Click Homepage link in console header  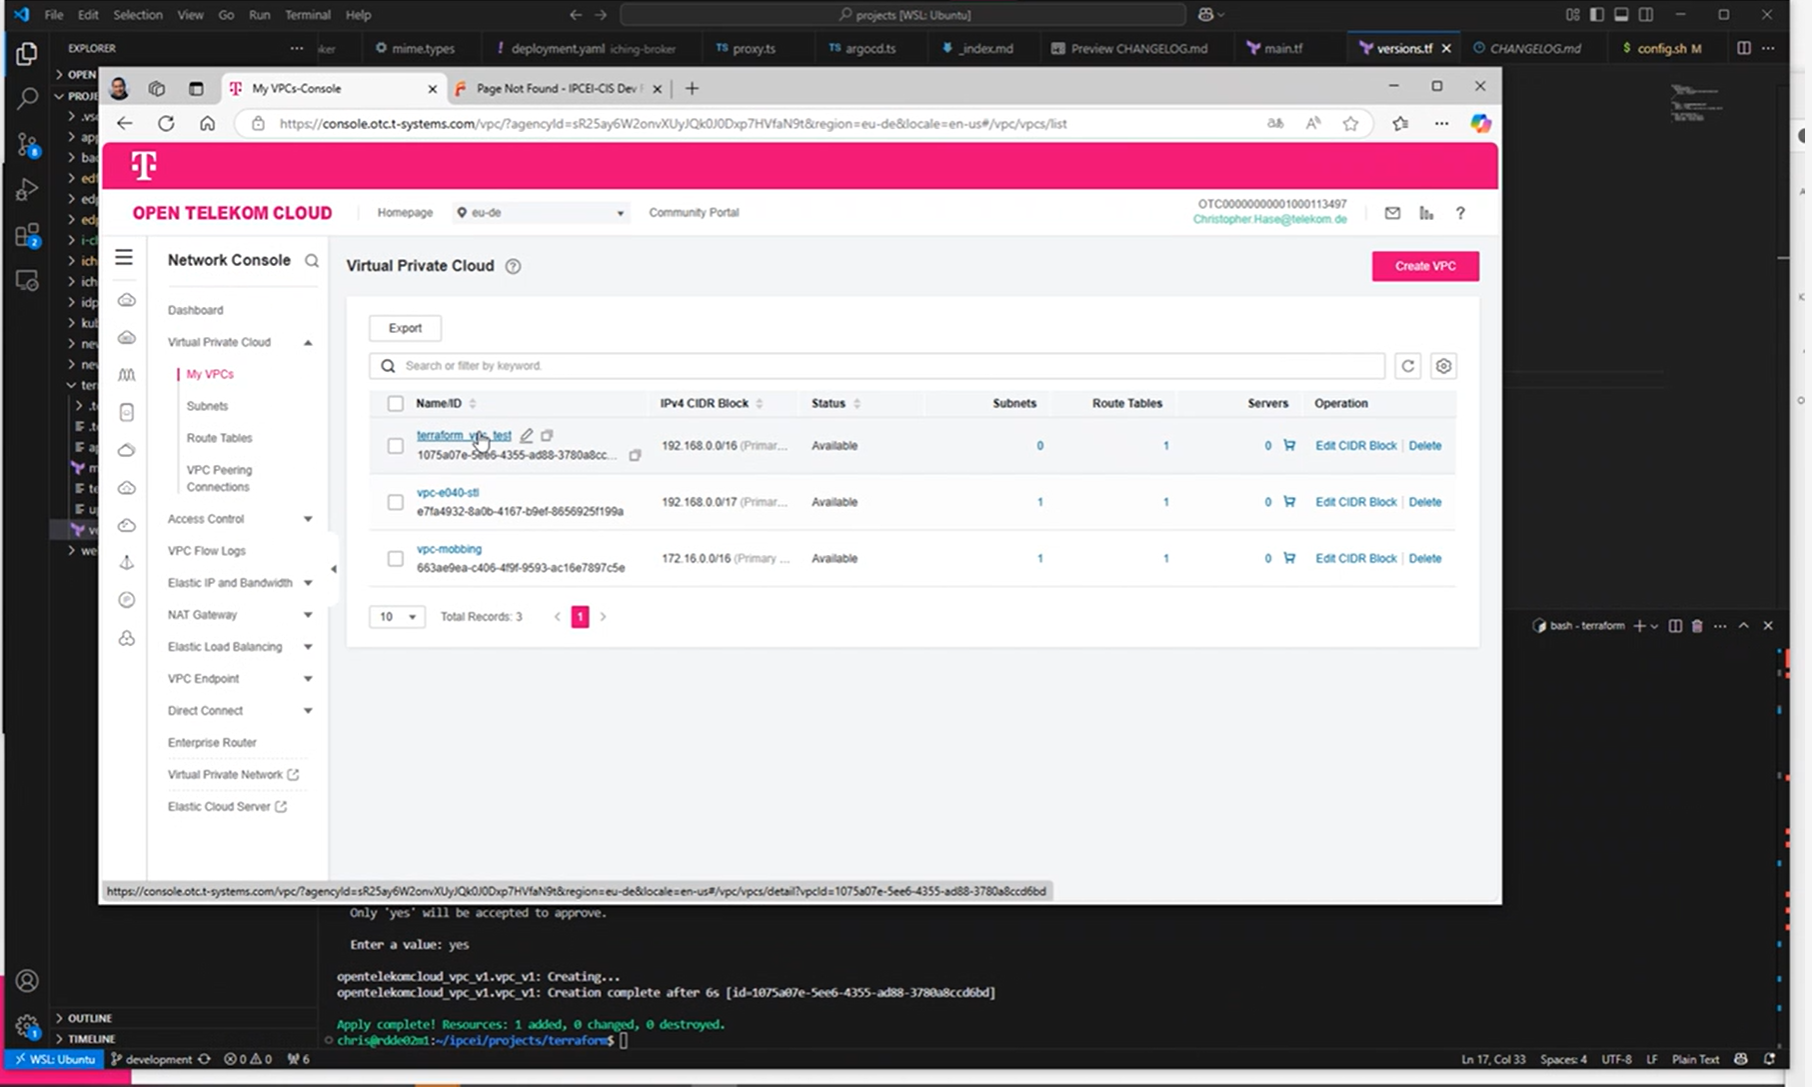405,213
